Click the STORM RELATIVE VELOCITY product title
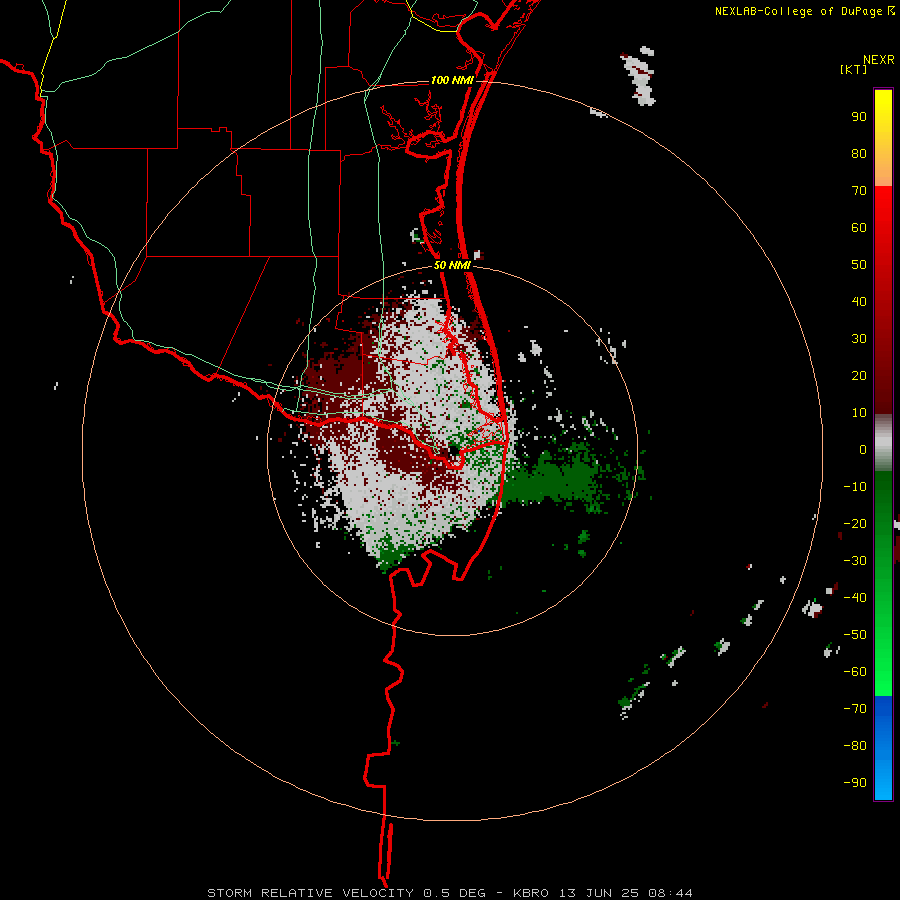This screenshot has height=900, width=900. (x=310, y=893)
